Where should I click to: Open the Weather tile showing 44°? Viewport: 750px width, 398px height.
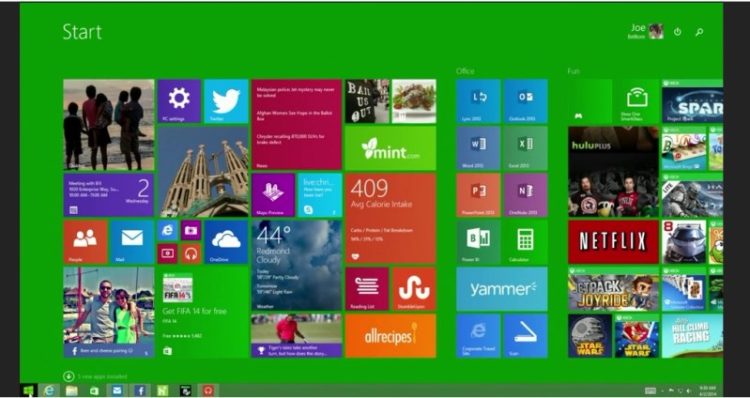click(296, 265)
